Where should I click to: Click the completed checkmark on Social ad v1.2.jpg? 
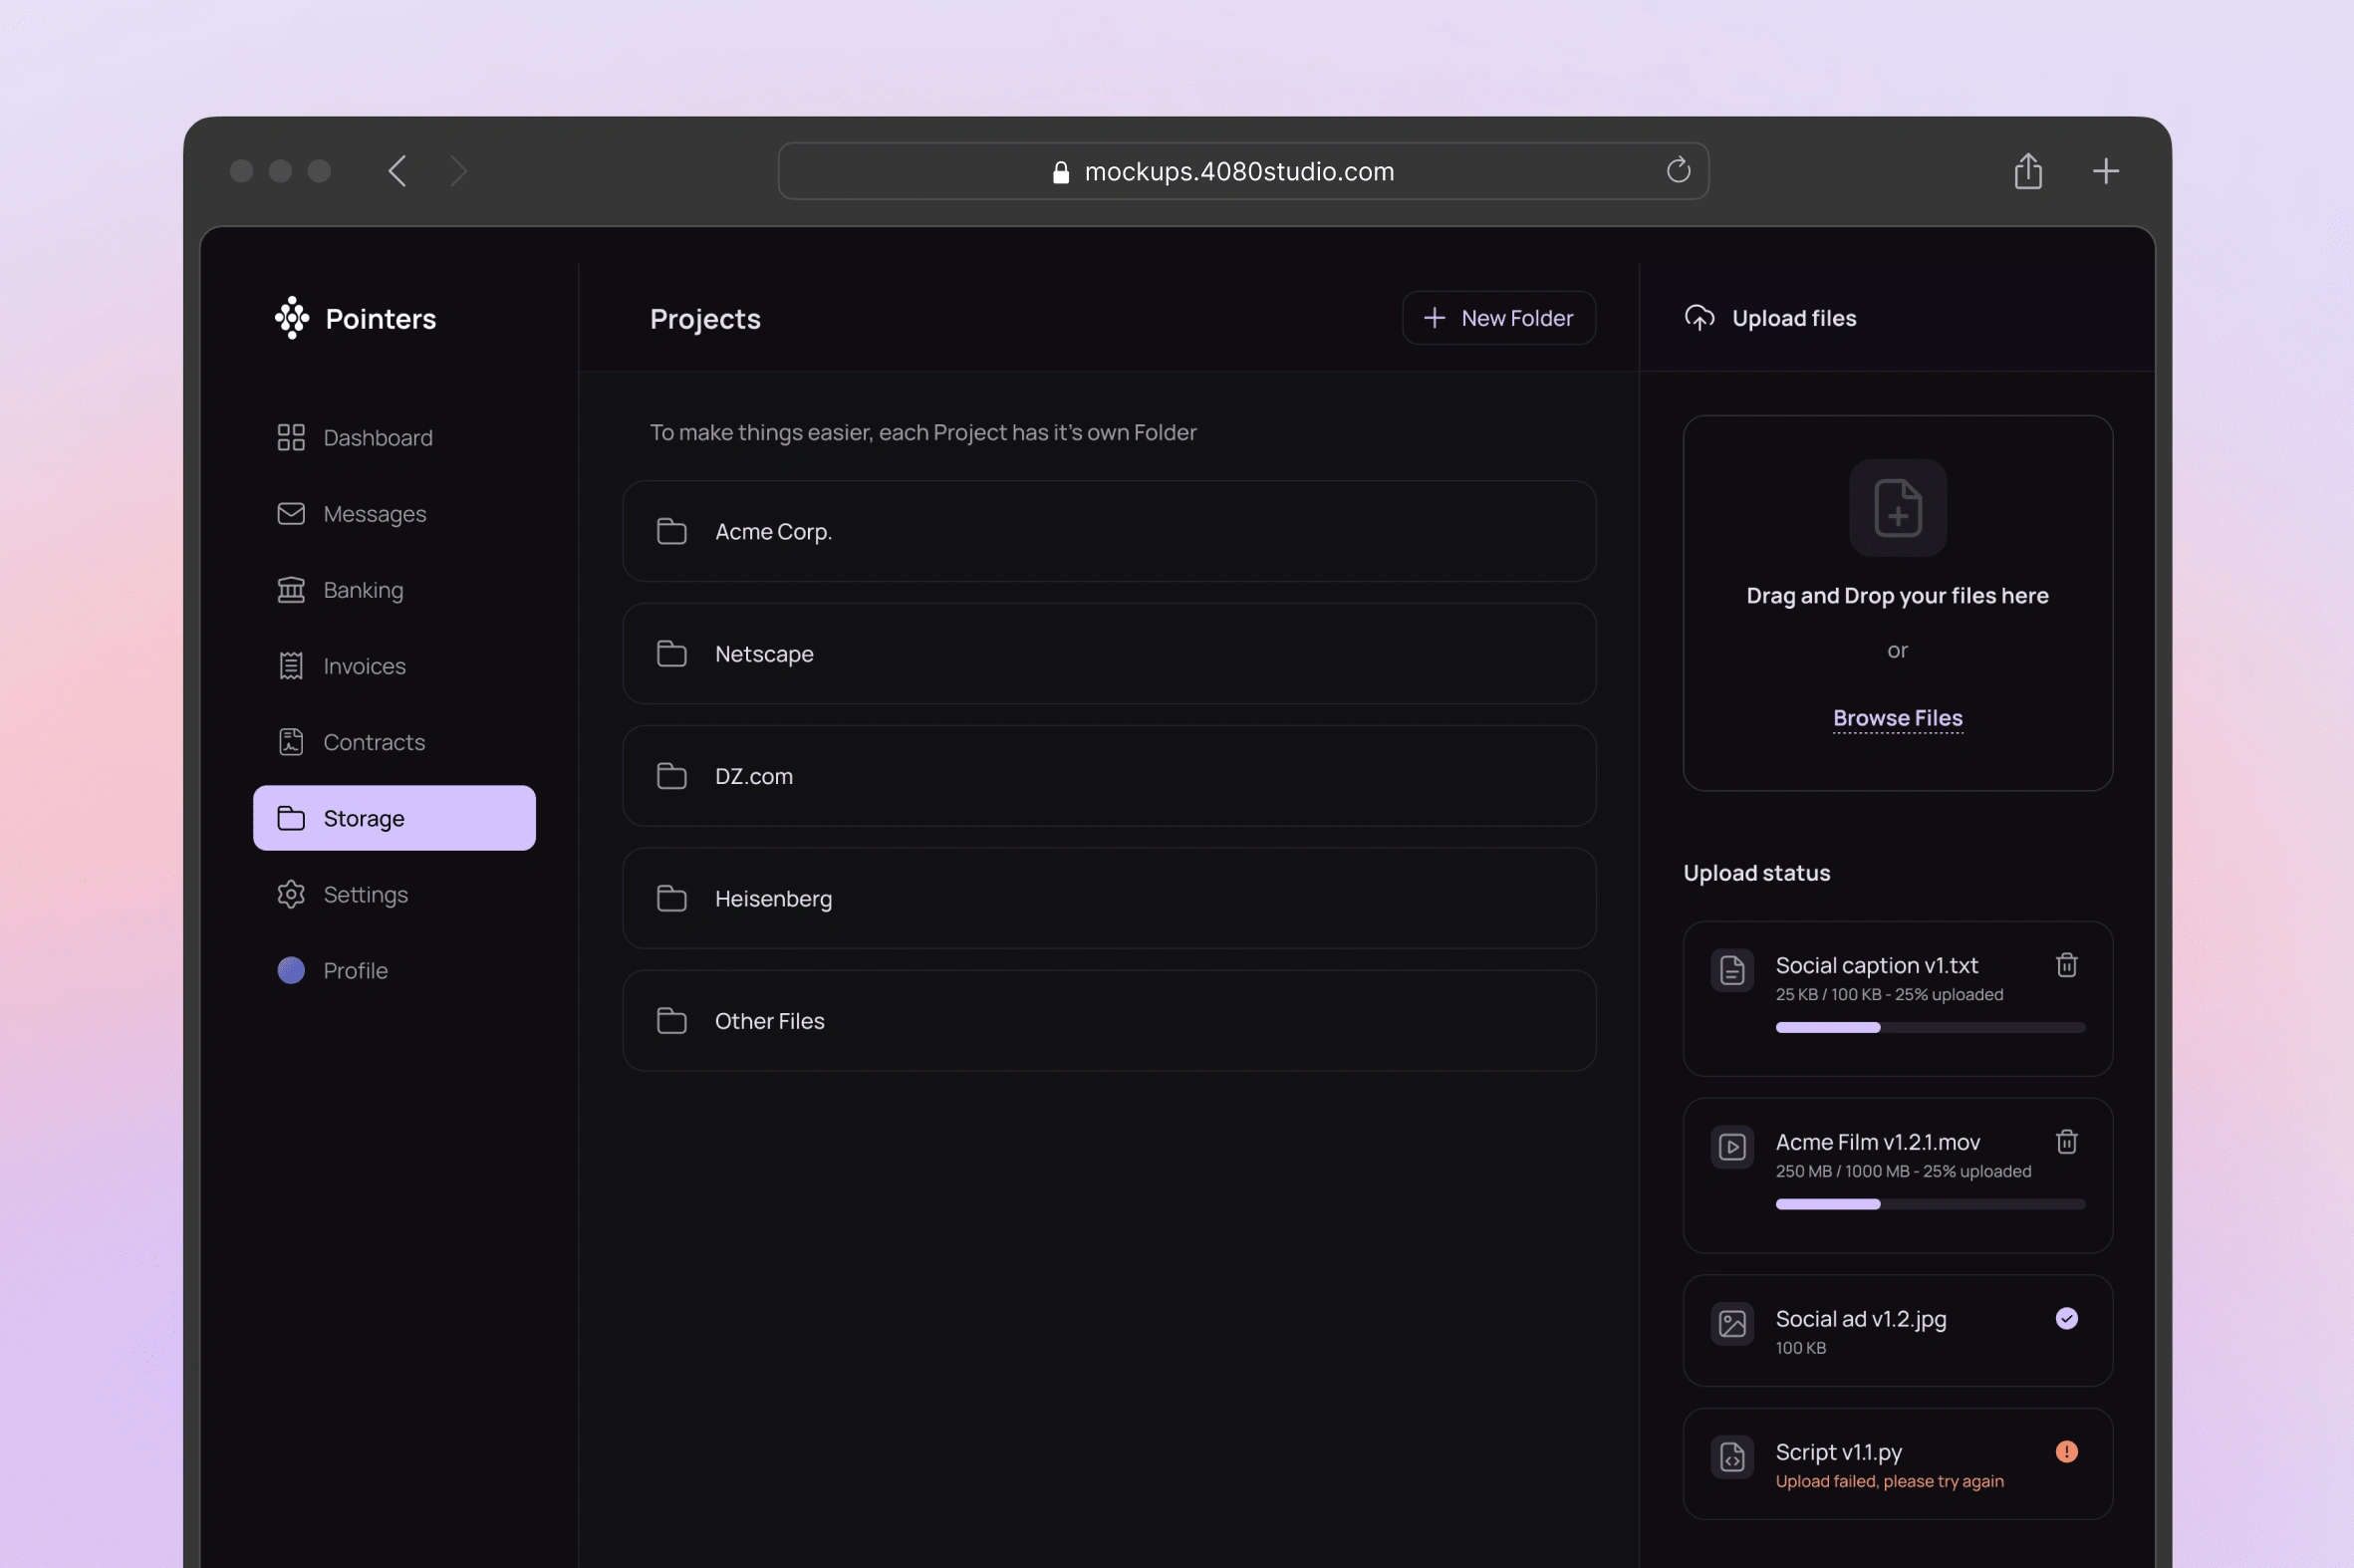[2066, 1319]
